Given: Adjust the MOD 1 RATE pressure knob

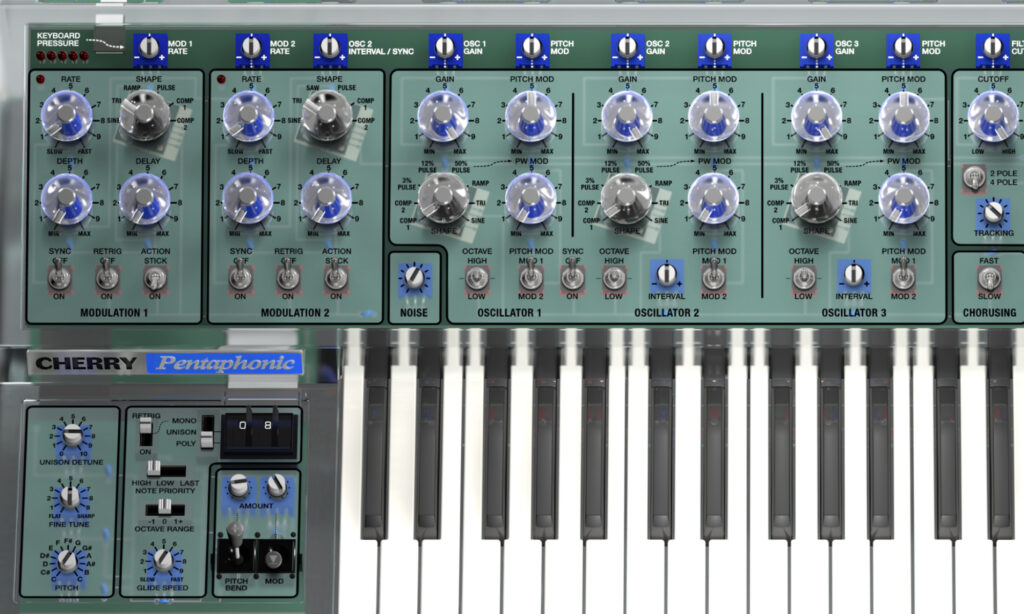Looking at the screenshot, I should pos(150,49).
